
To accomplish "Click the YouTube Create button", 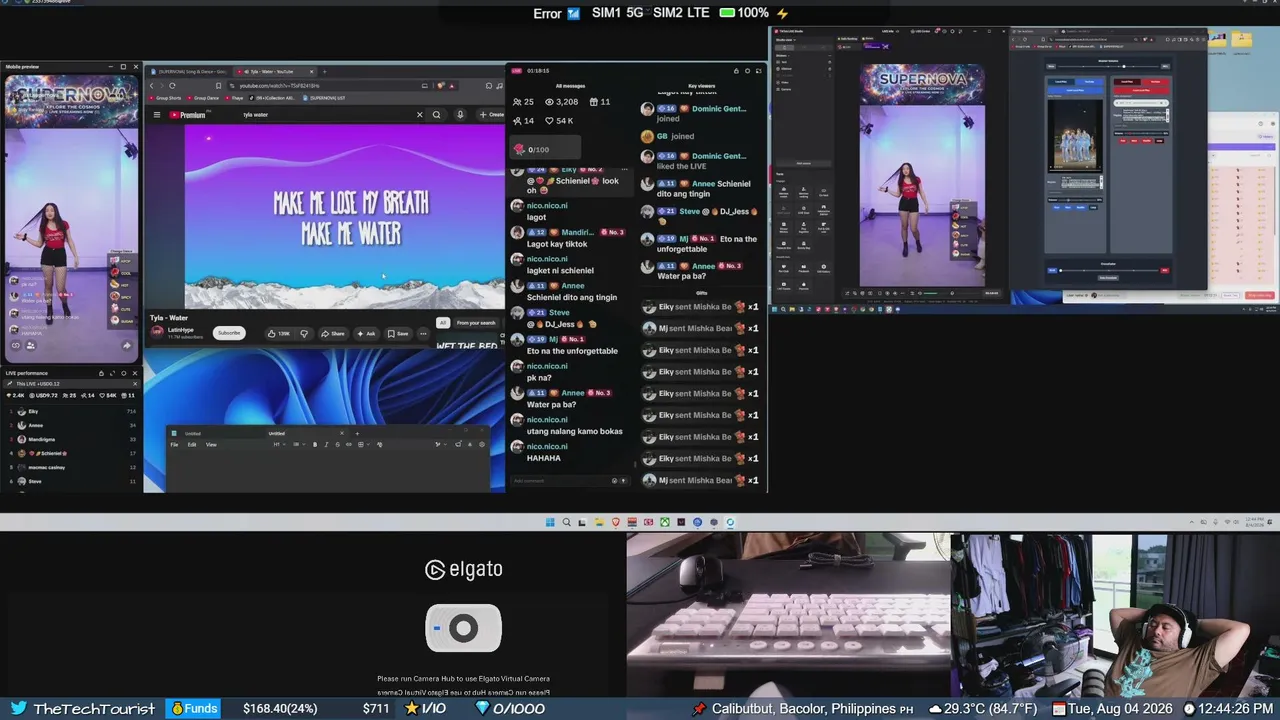I will (x=491, y=115).
